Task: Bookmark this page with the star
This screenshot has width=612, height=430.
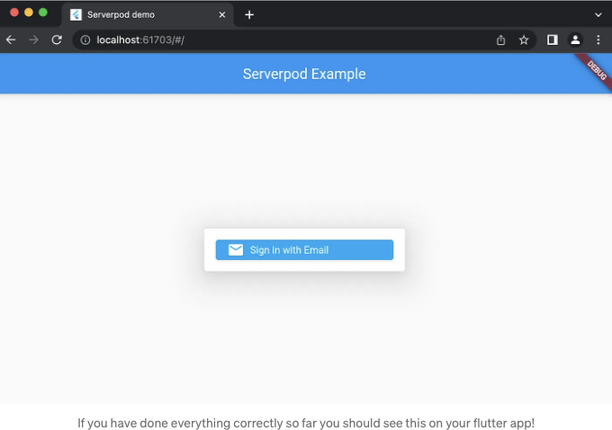Action: pos(524,40)
